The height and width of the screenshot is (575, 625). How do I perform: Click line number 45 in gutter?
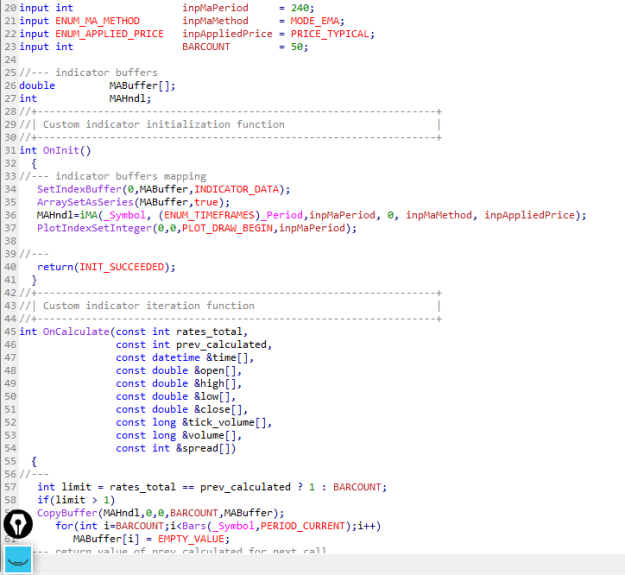point(10,332)
